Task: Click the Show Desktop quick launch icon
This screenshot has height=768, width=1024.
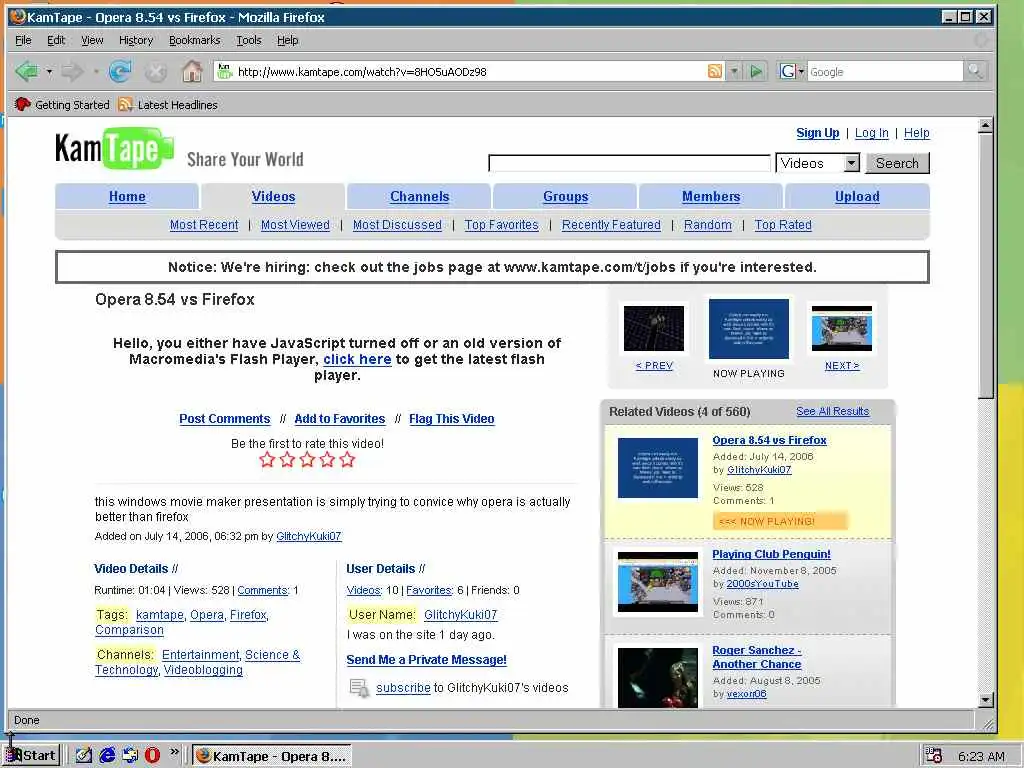Action: tap(83, 756)
